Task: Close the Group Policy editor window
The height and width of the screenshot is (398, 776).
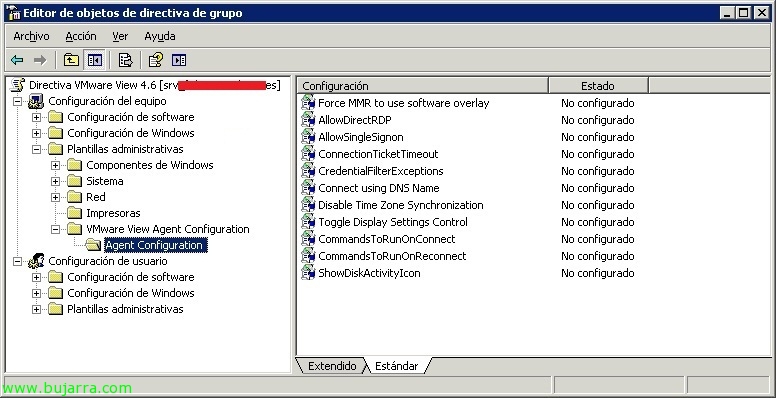Action: [x=763, y=13]
